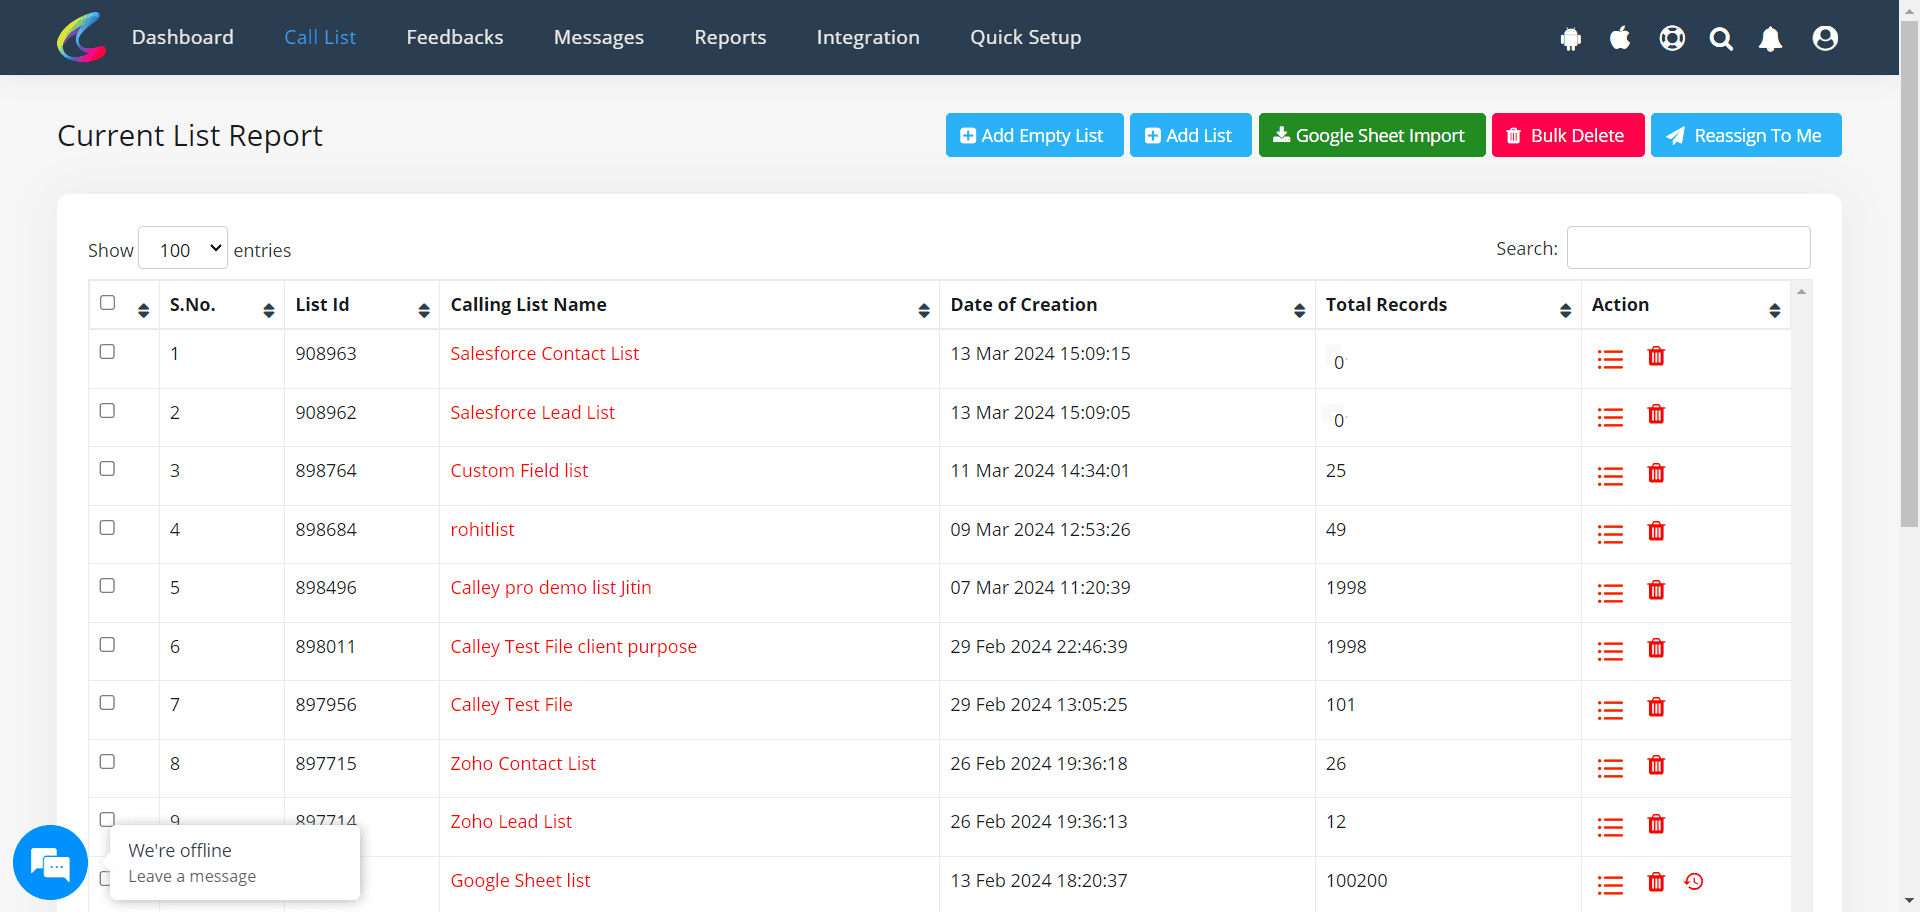This screenshot has width=1920, height=912.
Task: Click Google Sheet Import button
Action: [x=1372, y=135]
